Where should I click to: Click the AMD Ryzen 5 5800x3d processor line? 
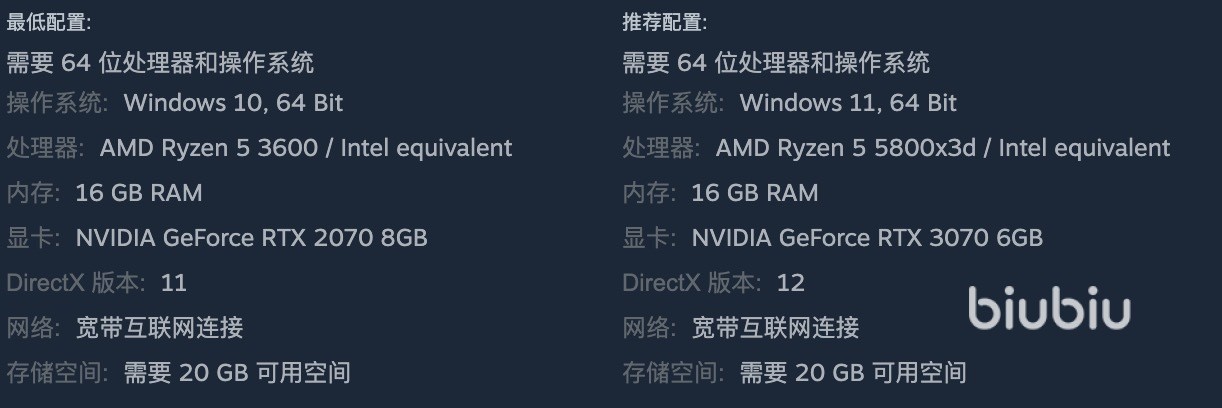click(x=942, y=148)
